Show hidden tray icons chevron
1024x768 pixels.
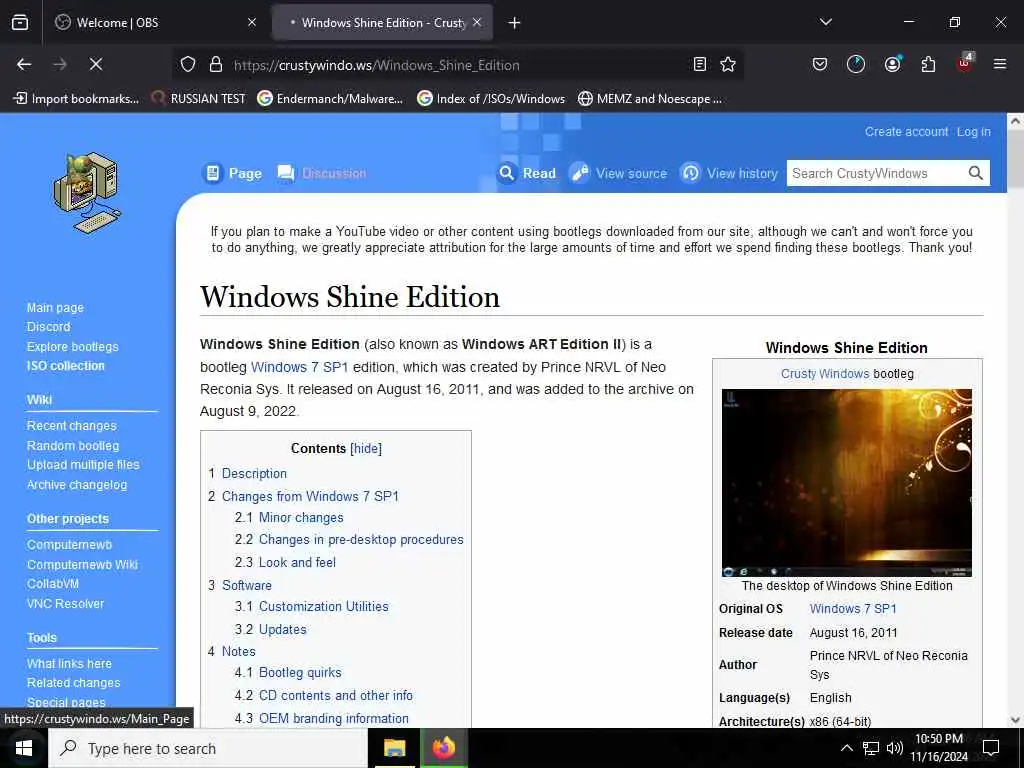click(846, 748)
